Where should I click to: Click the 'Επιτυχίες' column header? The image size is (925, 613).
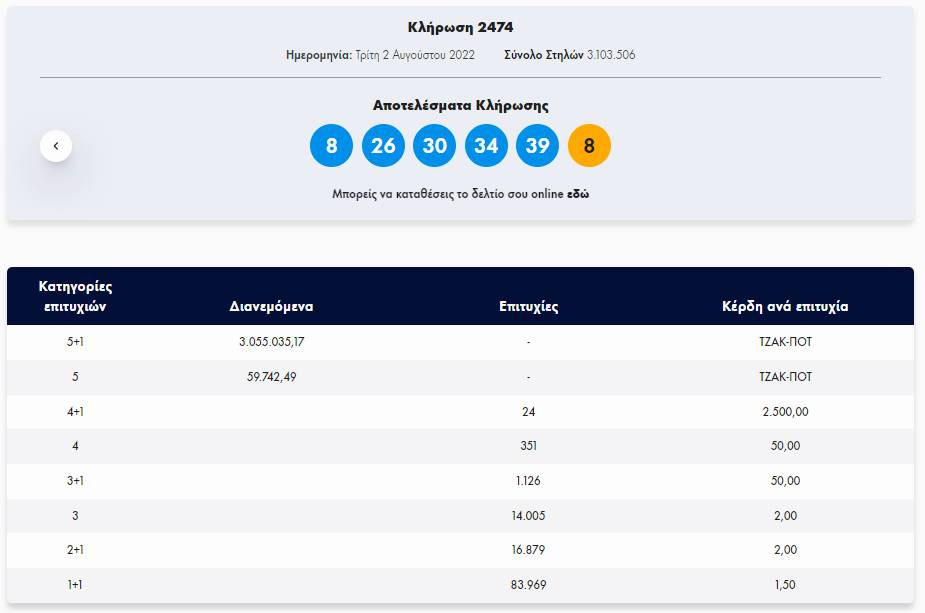pos(528,306)
